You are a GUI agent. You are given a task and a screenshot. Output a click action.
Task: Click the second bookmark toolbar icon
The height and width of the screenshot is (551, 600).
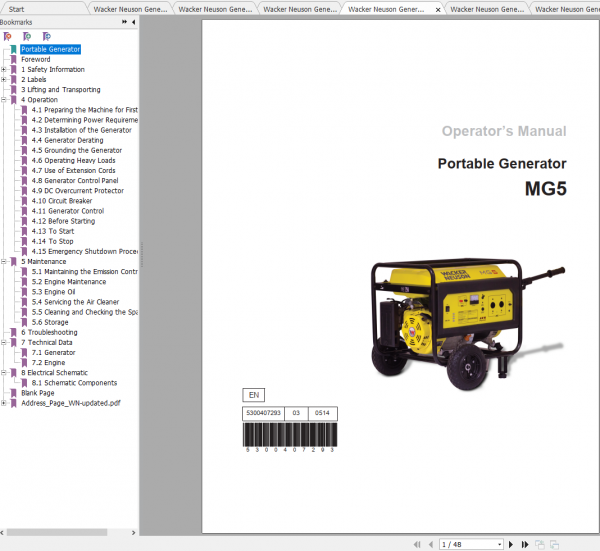click(27, 36)
